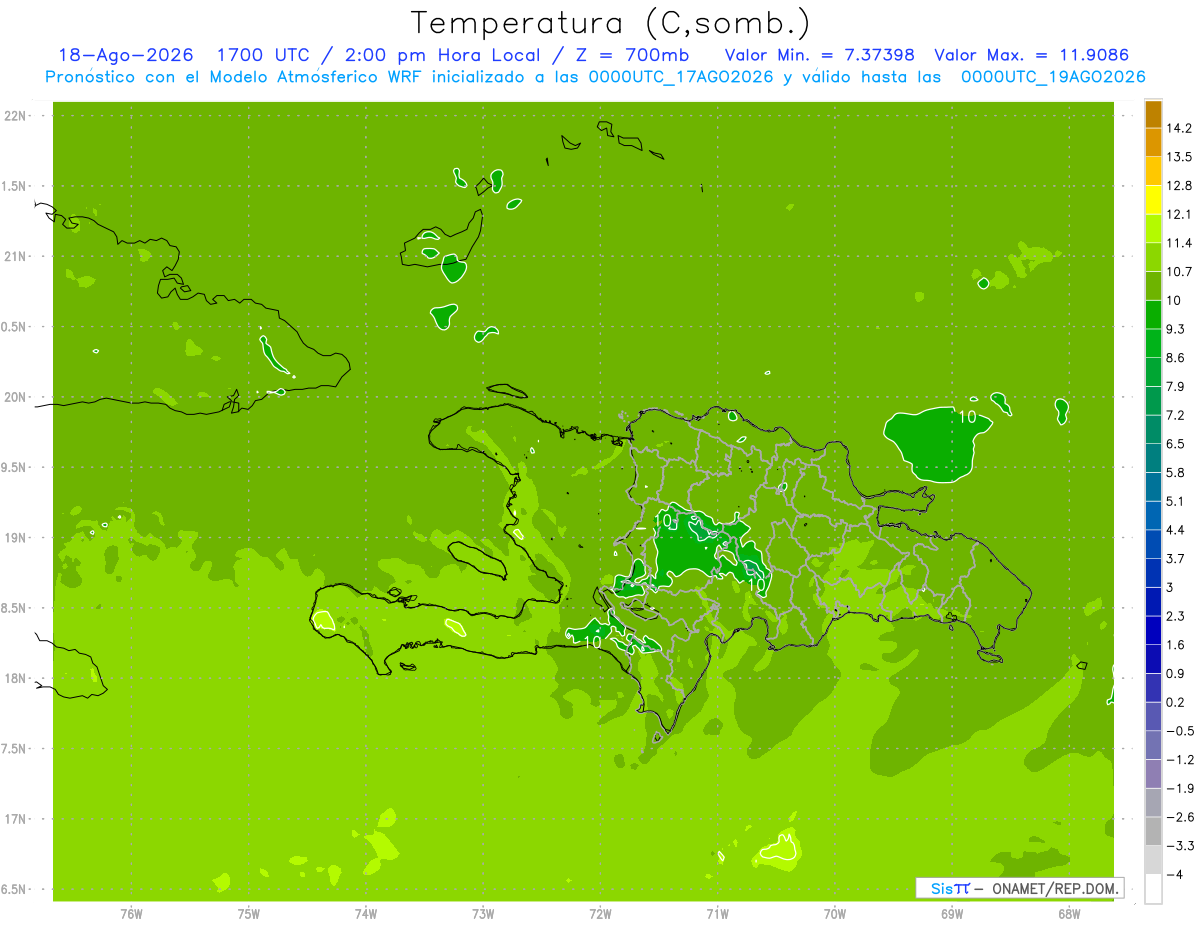Click the '68W' longitude label
This screenshot has height=927, width=1200.
pyautogui.click(x=1068, y=914)
